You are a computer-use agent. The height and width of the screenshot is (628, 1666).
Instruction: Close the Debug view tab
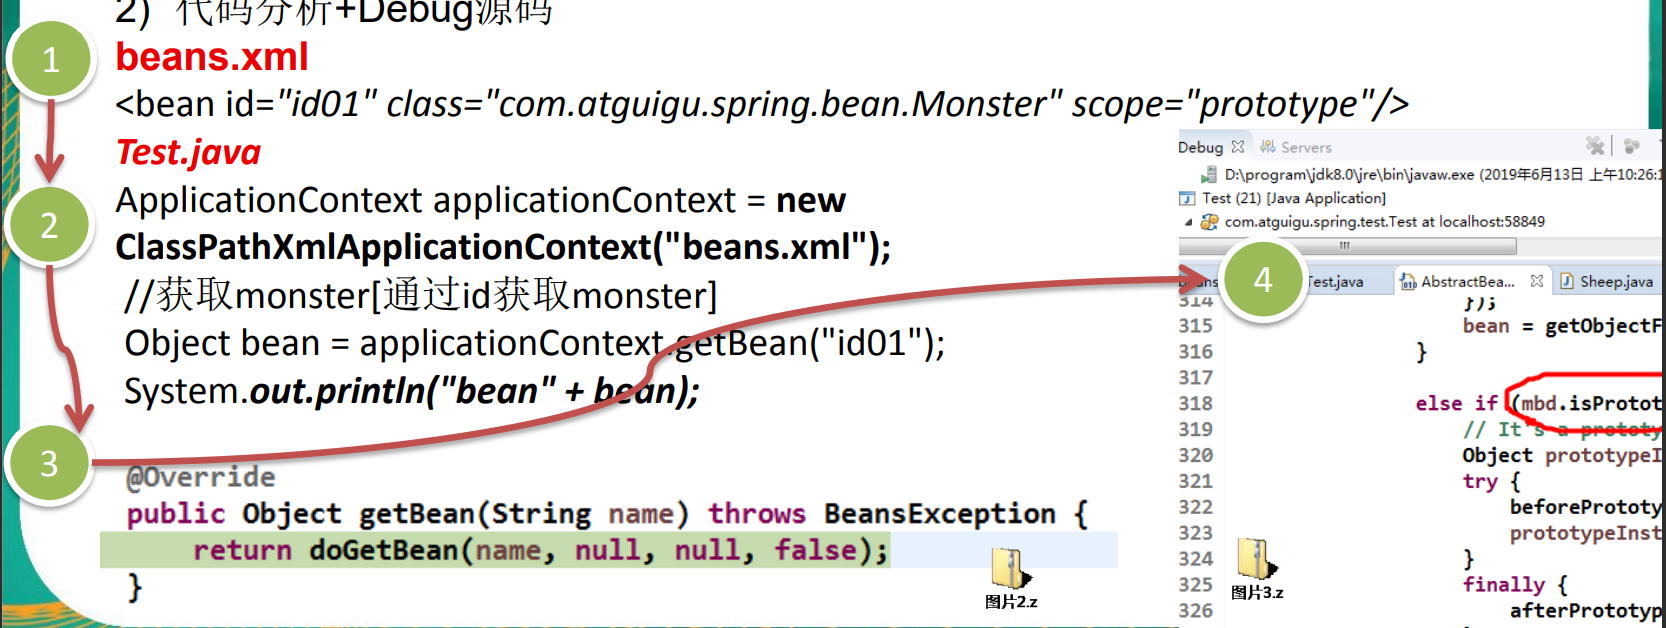[x=1238, y=146]
